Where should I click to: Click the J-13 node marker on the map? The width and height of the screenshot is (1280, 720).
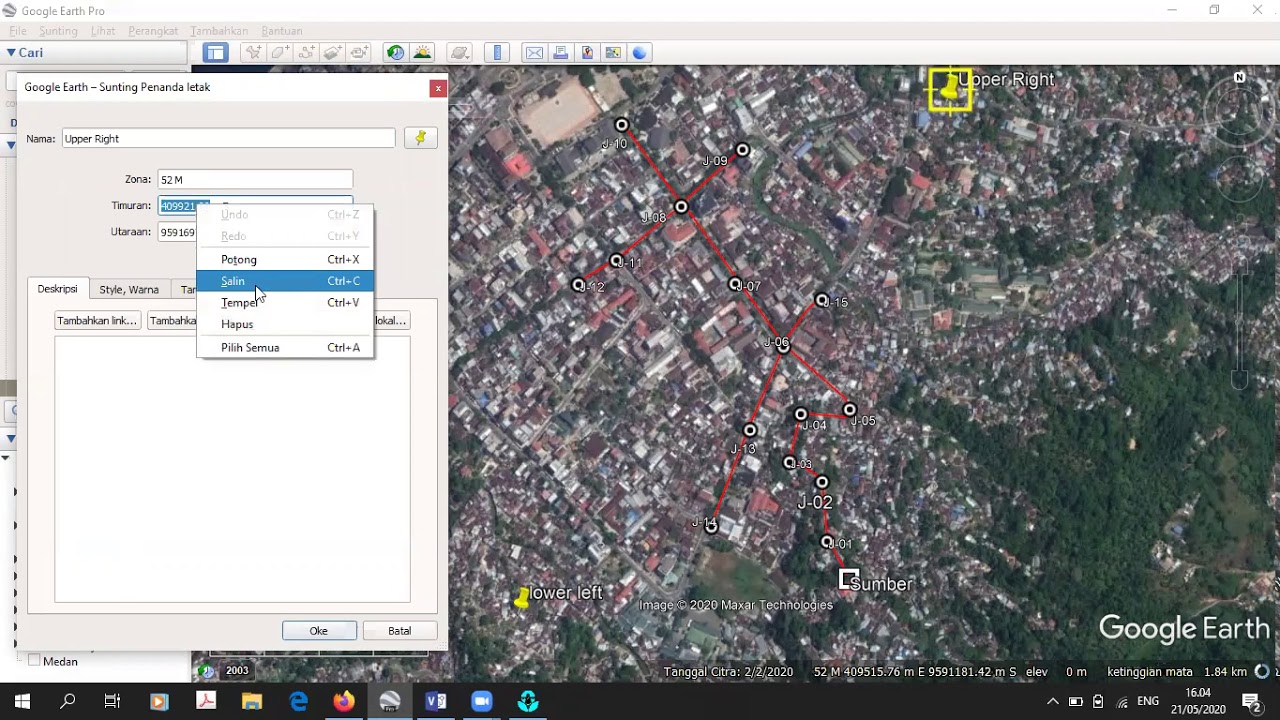tap(750, 431)
